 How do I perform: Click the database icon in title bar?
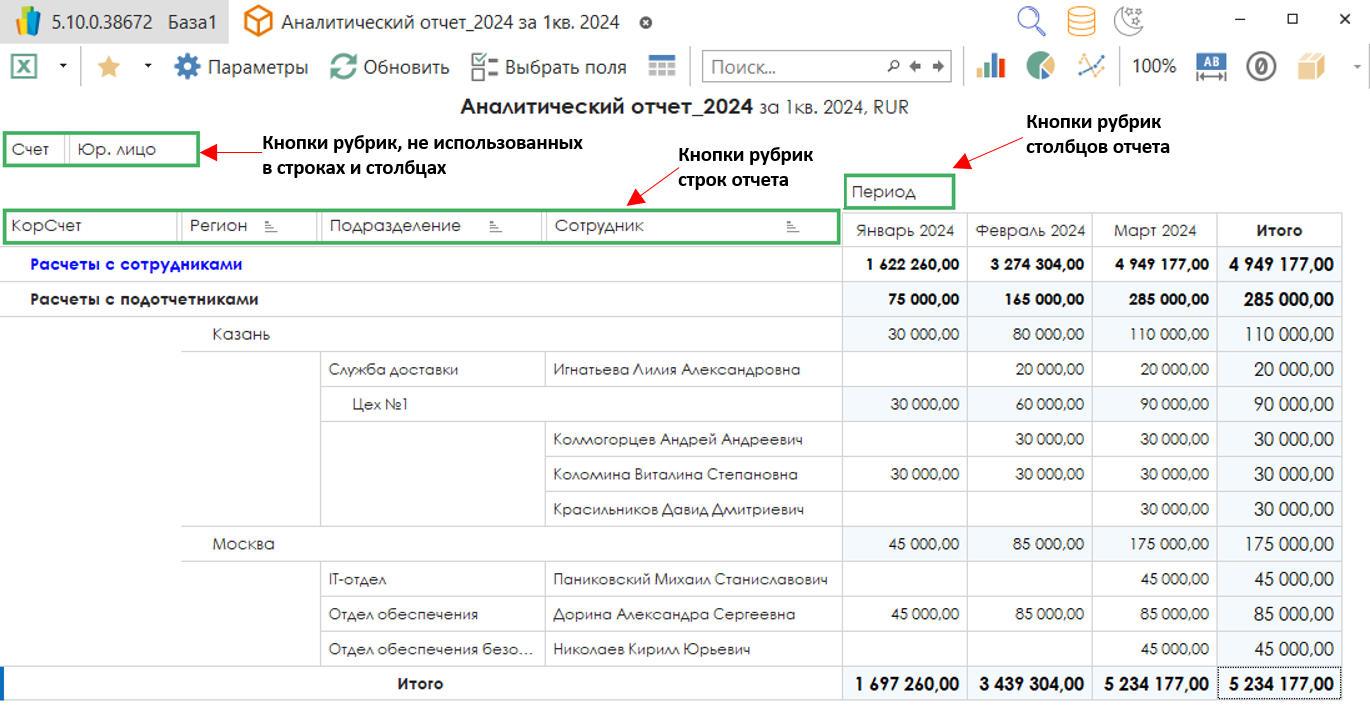(x=1080, y=21)
